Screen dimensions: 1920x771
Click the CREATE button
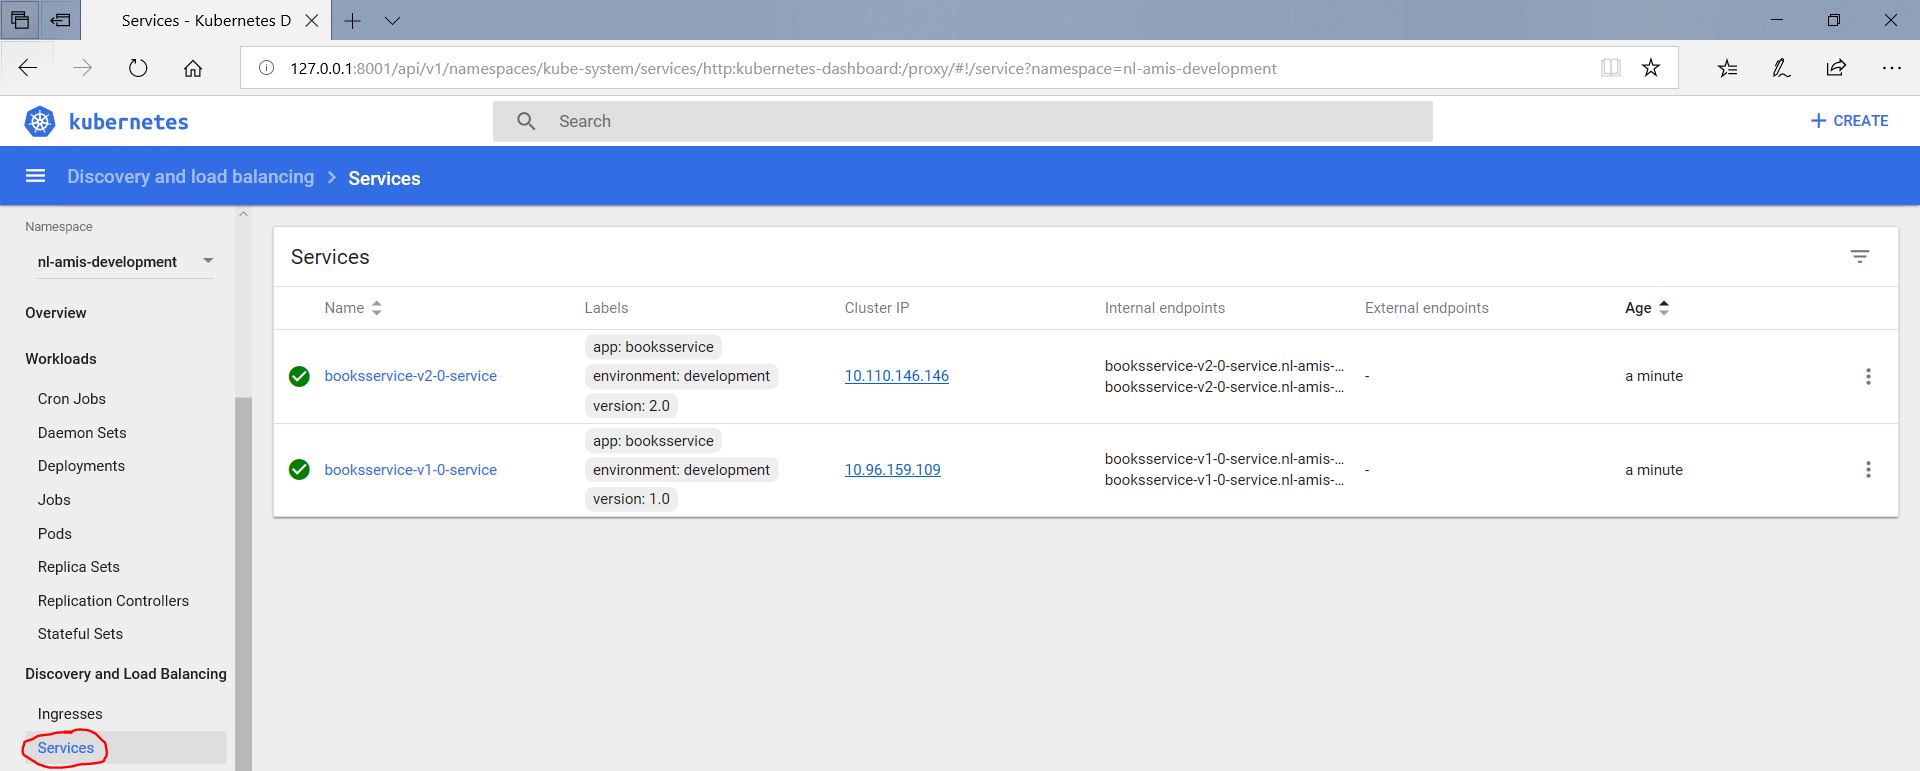pyautogui.click(x=1849, y=121)
